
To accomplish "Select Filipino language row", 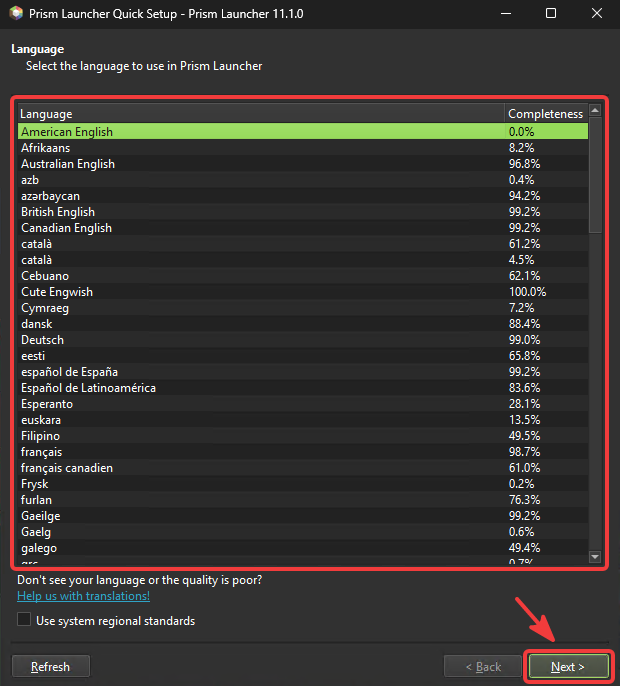I will point(303,436).
